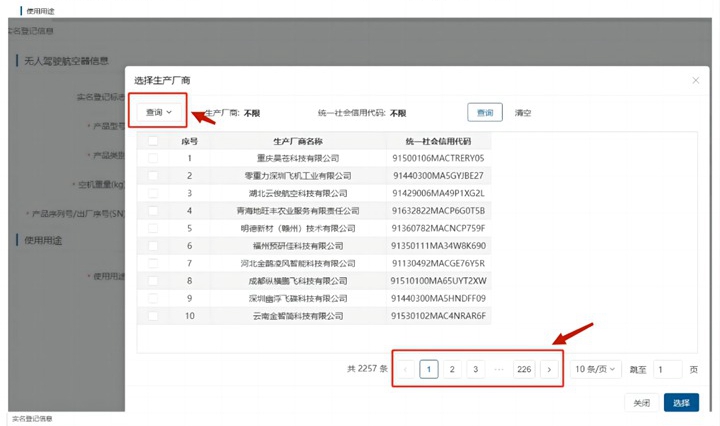Go to last page 226
The height and width of the screenshot is (426, 720).
(x=524, y=369)
